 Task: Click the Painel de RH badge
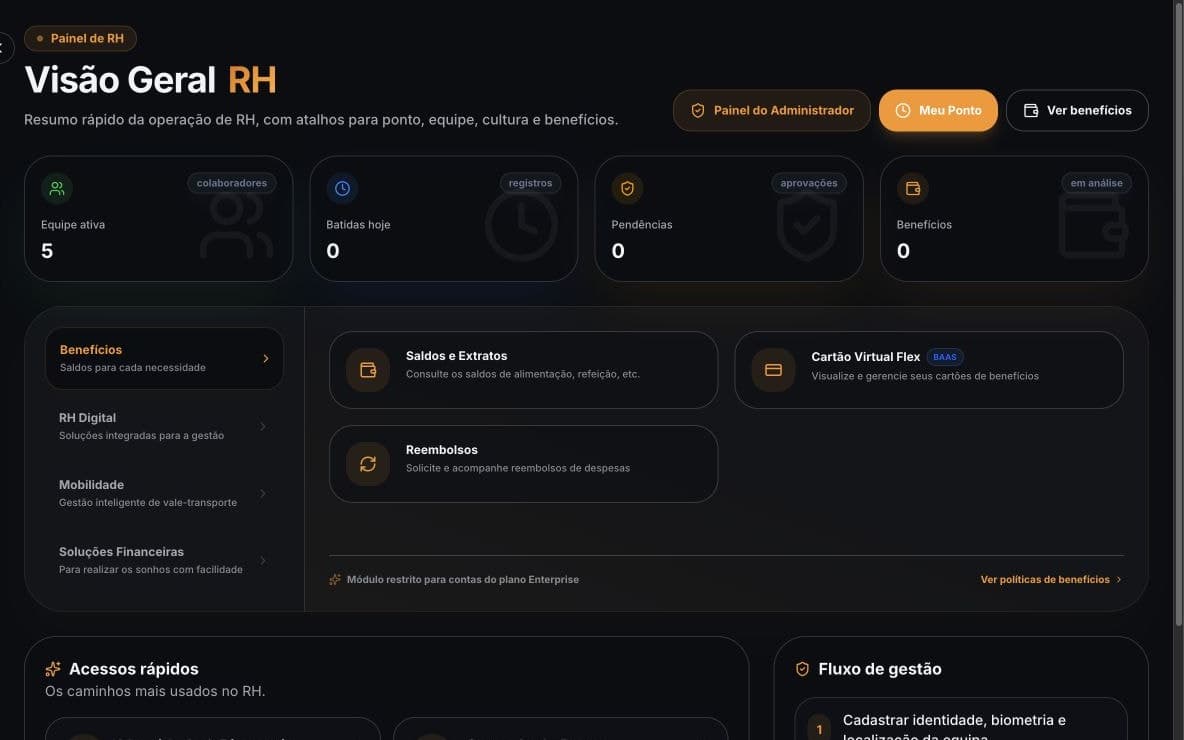click(80, 39)
